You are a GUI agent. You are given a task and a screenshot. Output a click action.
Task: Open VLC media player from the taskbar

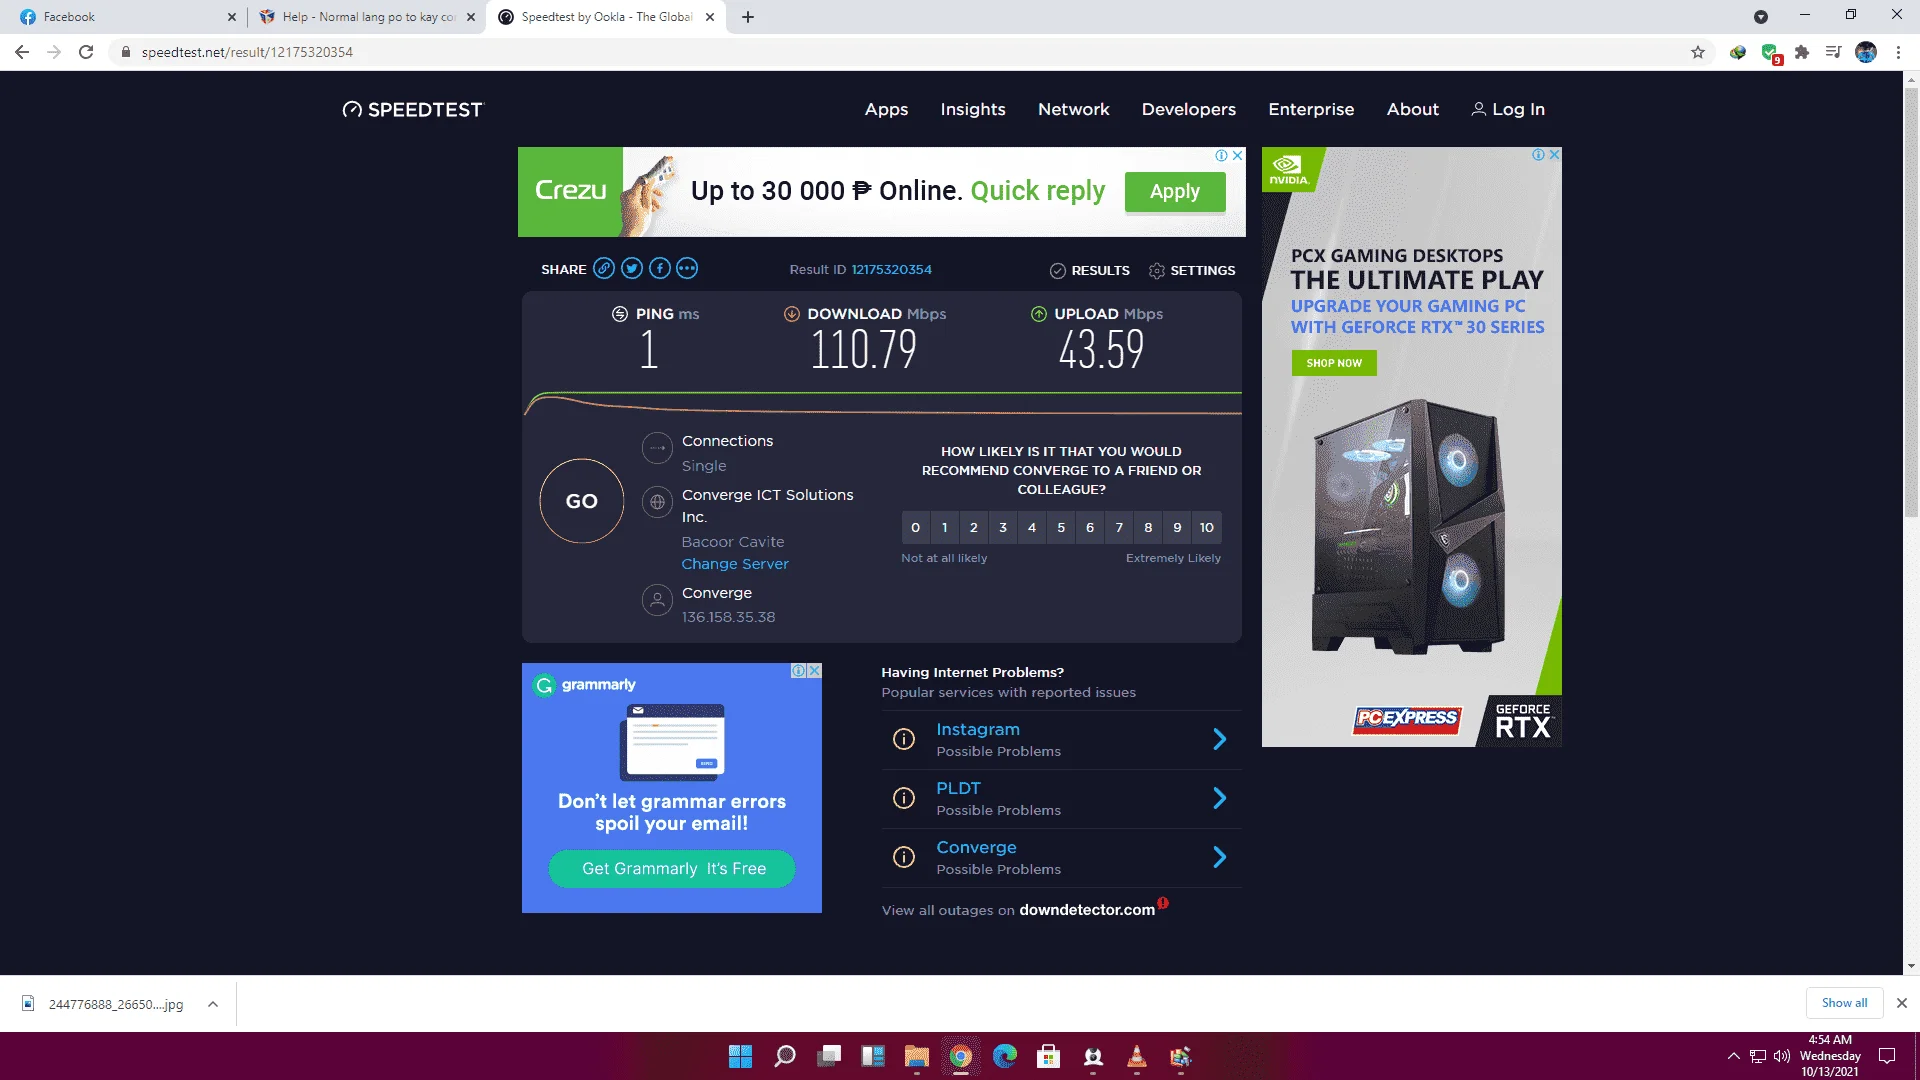click(x=1137, y=1056)
